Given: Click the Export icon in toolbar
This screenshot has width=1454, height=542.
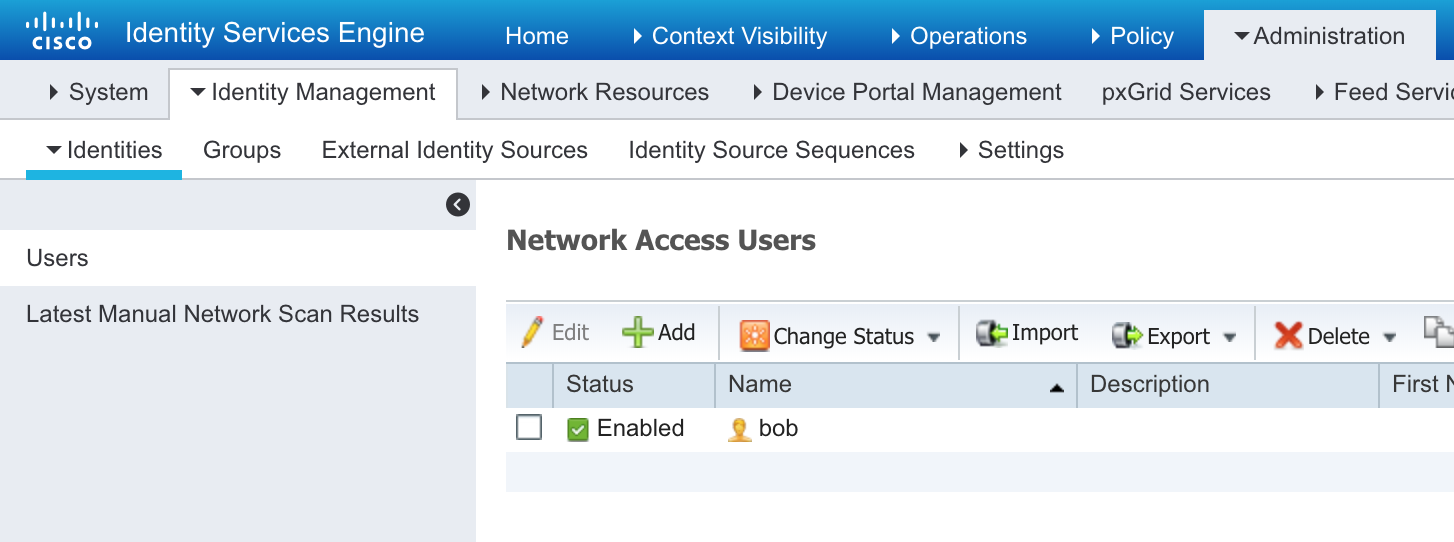Looking at the screenshot, I should pos(1127,336).
